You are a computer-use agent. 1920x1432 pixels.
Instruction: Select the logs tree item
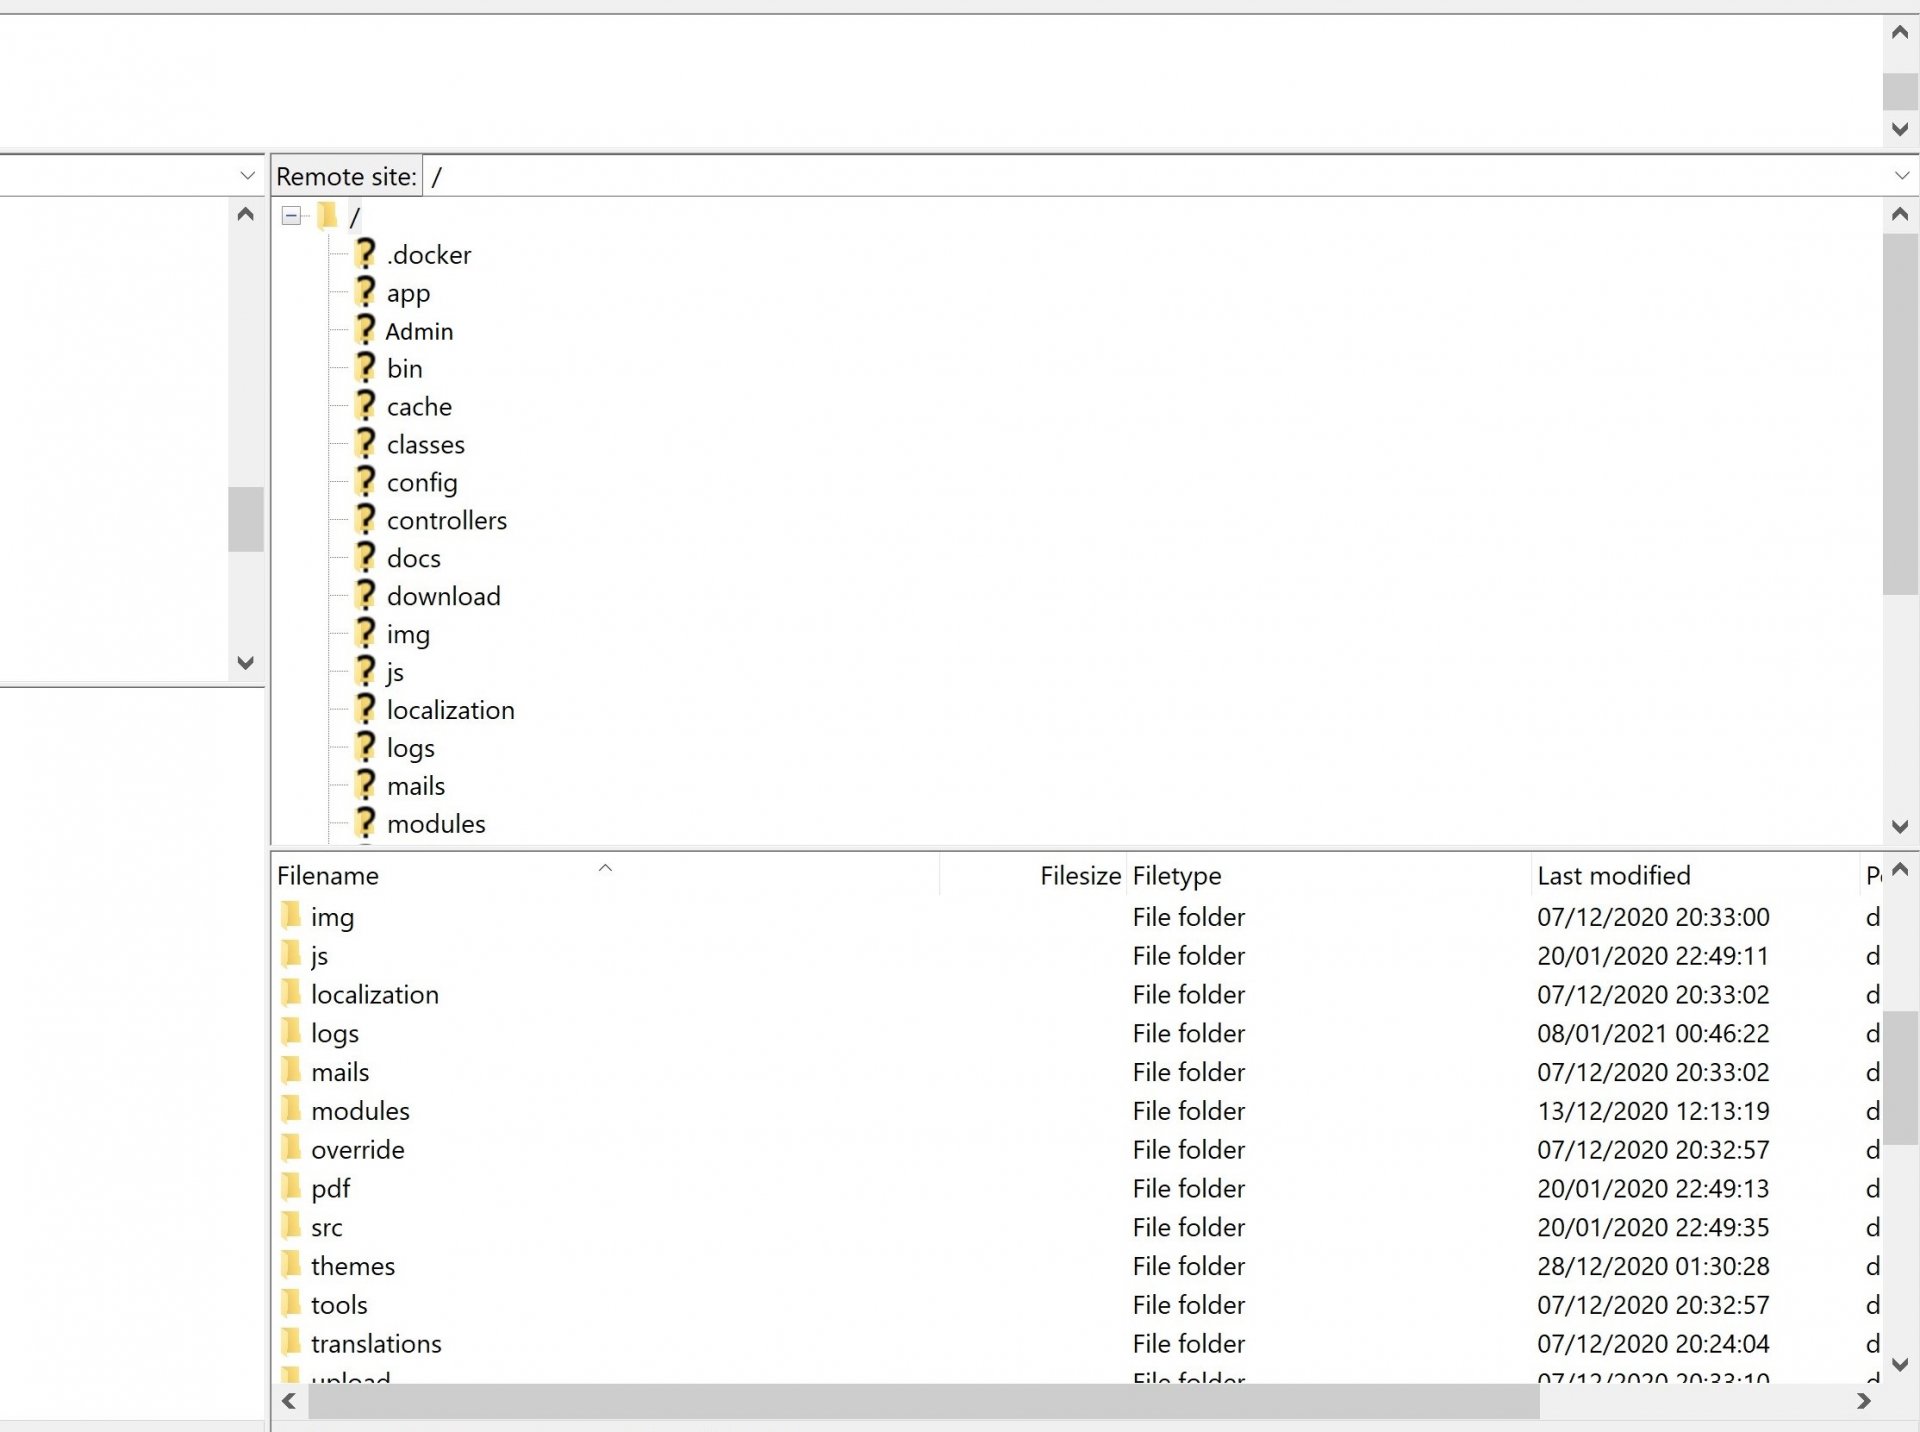(410, 748)
